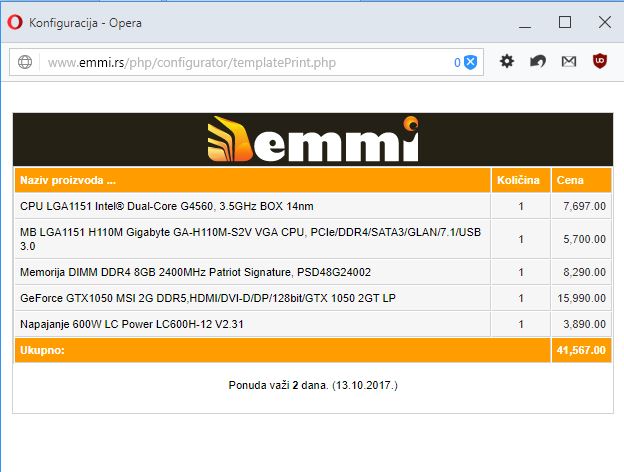Maximize the Konfiguracija Opera window
The height and width of the screenshot is (472, 624).
(565, 22)
